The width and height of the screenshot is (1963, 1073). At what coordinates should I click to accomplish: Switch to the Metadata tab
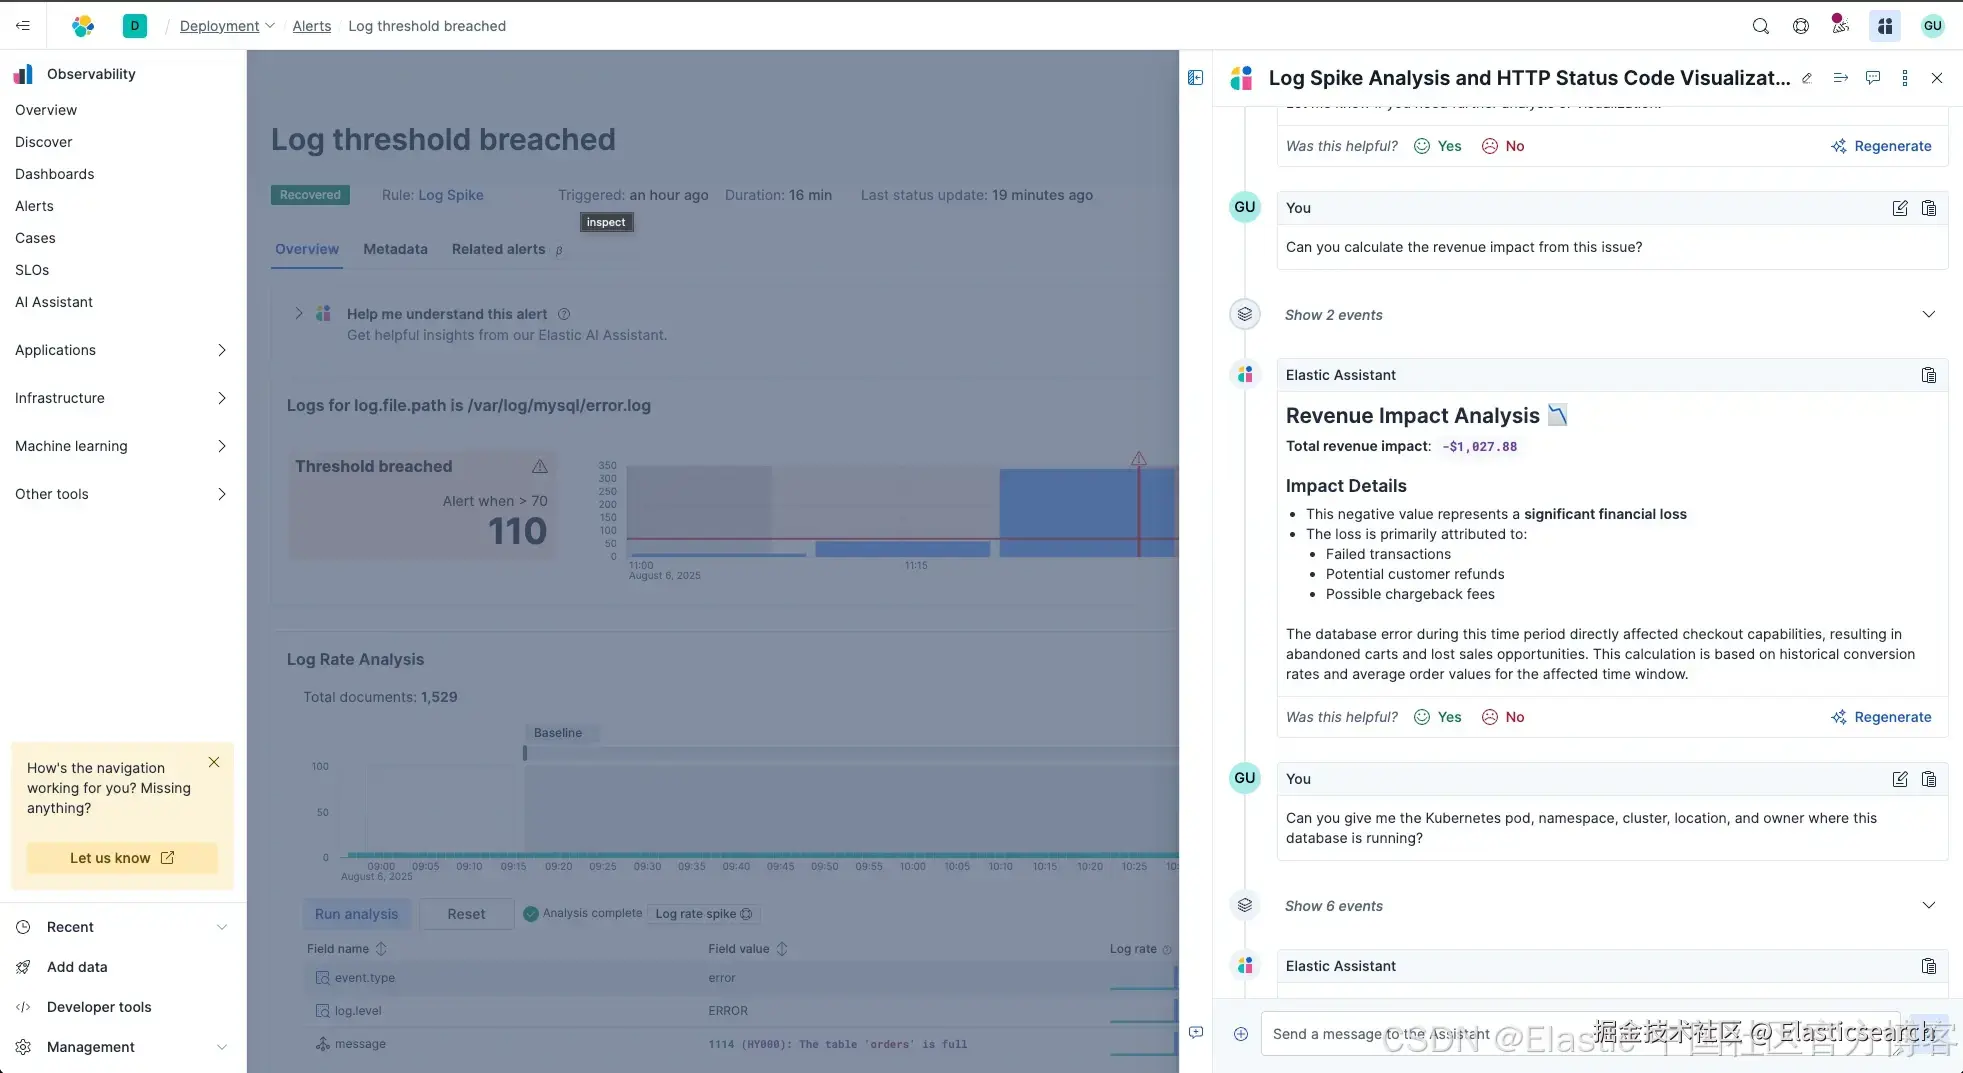pos(395,249)
